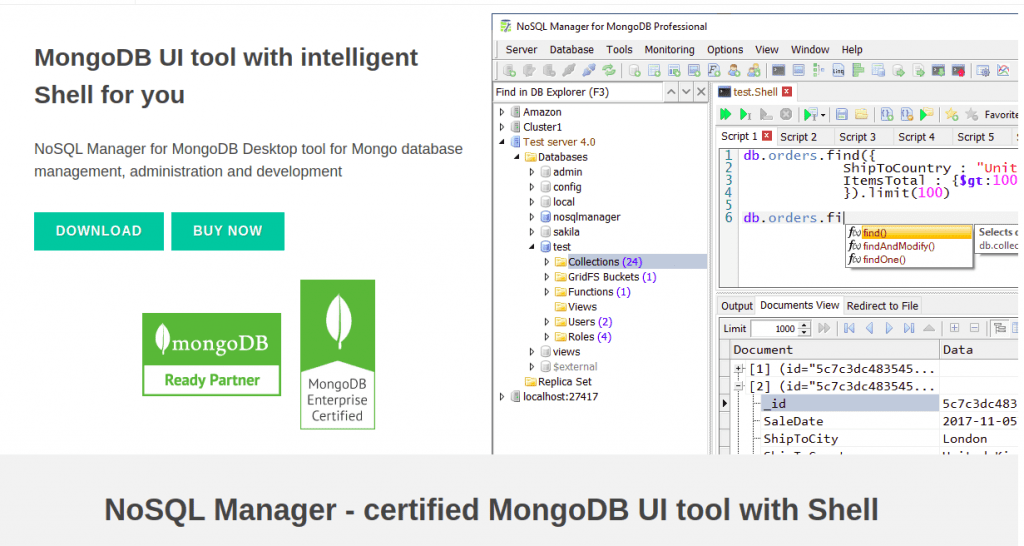
Task: Click the Limit 1000 input field
Action: (775, 329)
